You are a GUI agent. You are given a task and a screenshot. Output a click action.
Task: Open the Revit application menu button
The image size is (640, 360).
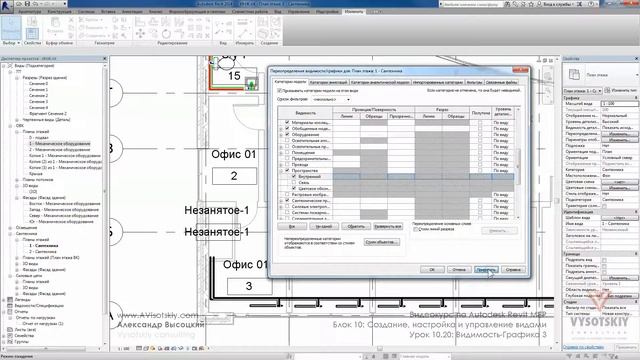[6, 6]
